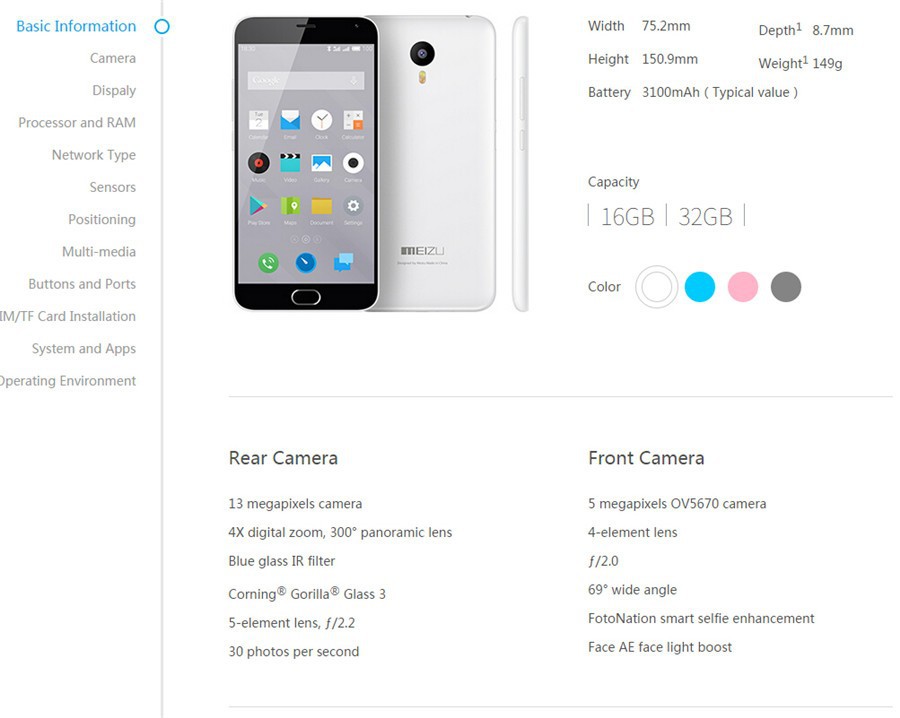Go to Multi-media section
900x718 pixels.
pyautogui.click(x=99, y=251)
